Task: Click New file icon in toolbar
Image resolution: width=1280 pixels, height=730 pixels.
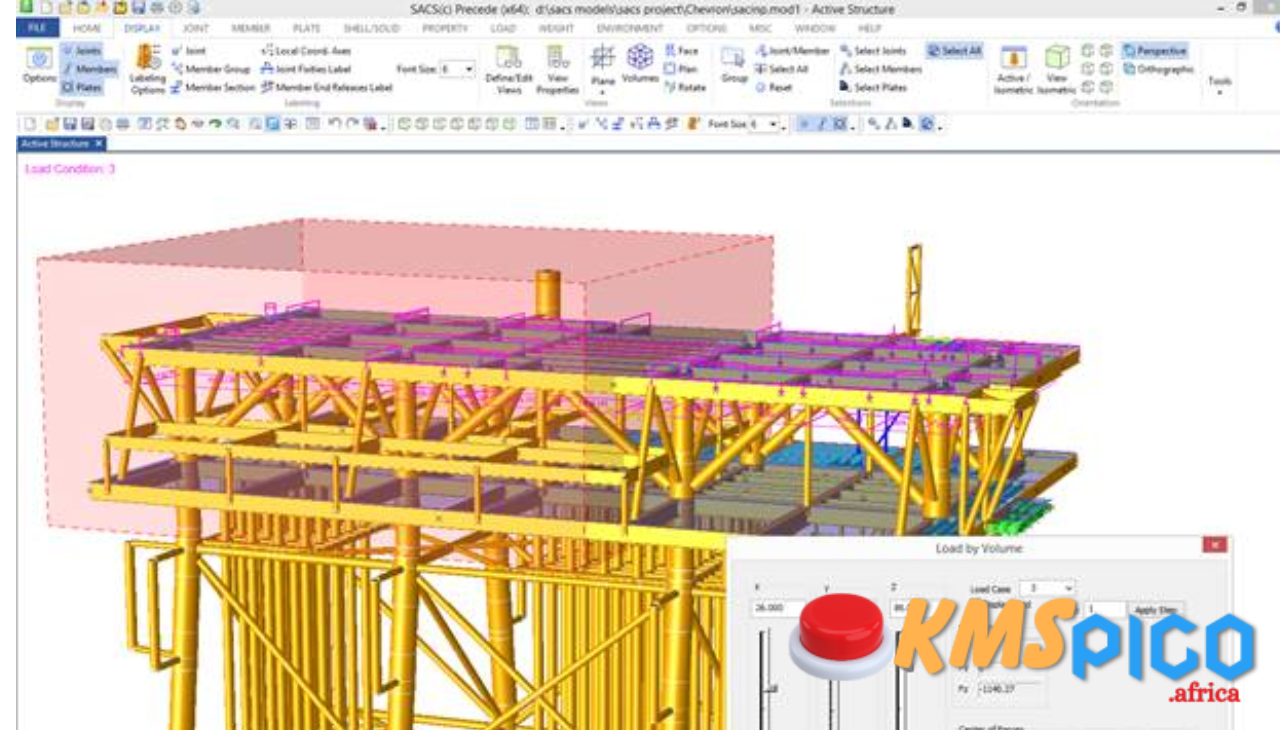Action: [30, 124]
